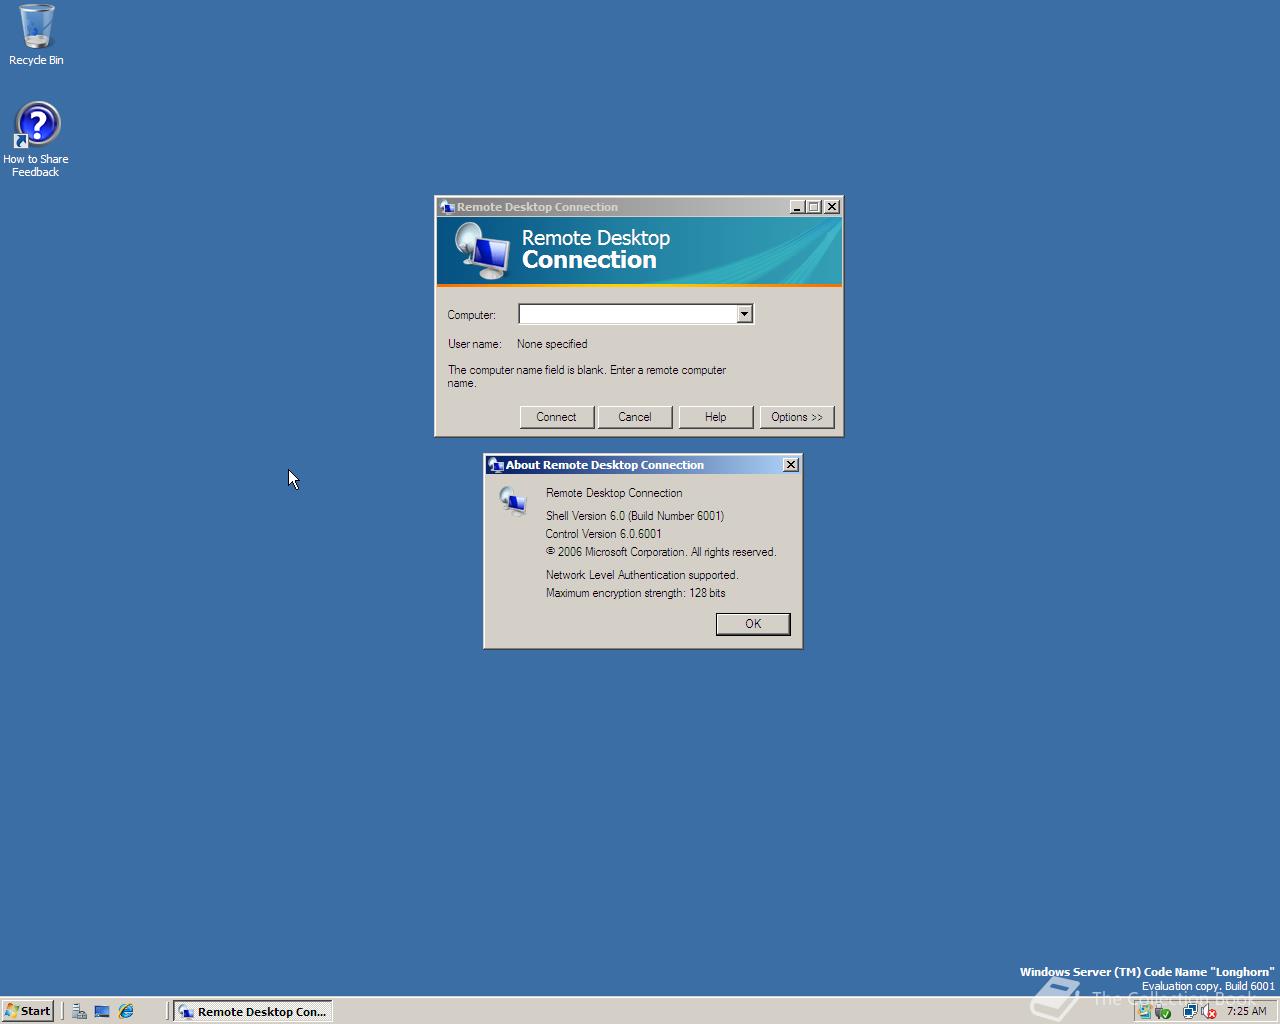1280x1024 pixels.
Task: Click the muted volume tray icon
Action: pos(1208,1011)
